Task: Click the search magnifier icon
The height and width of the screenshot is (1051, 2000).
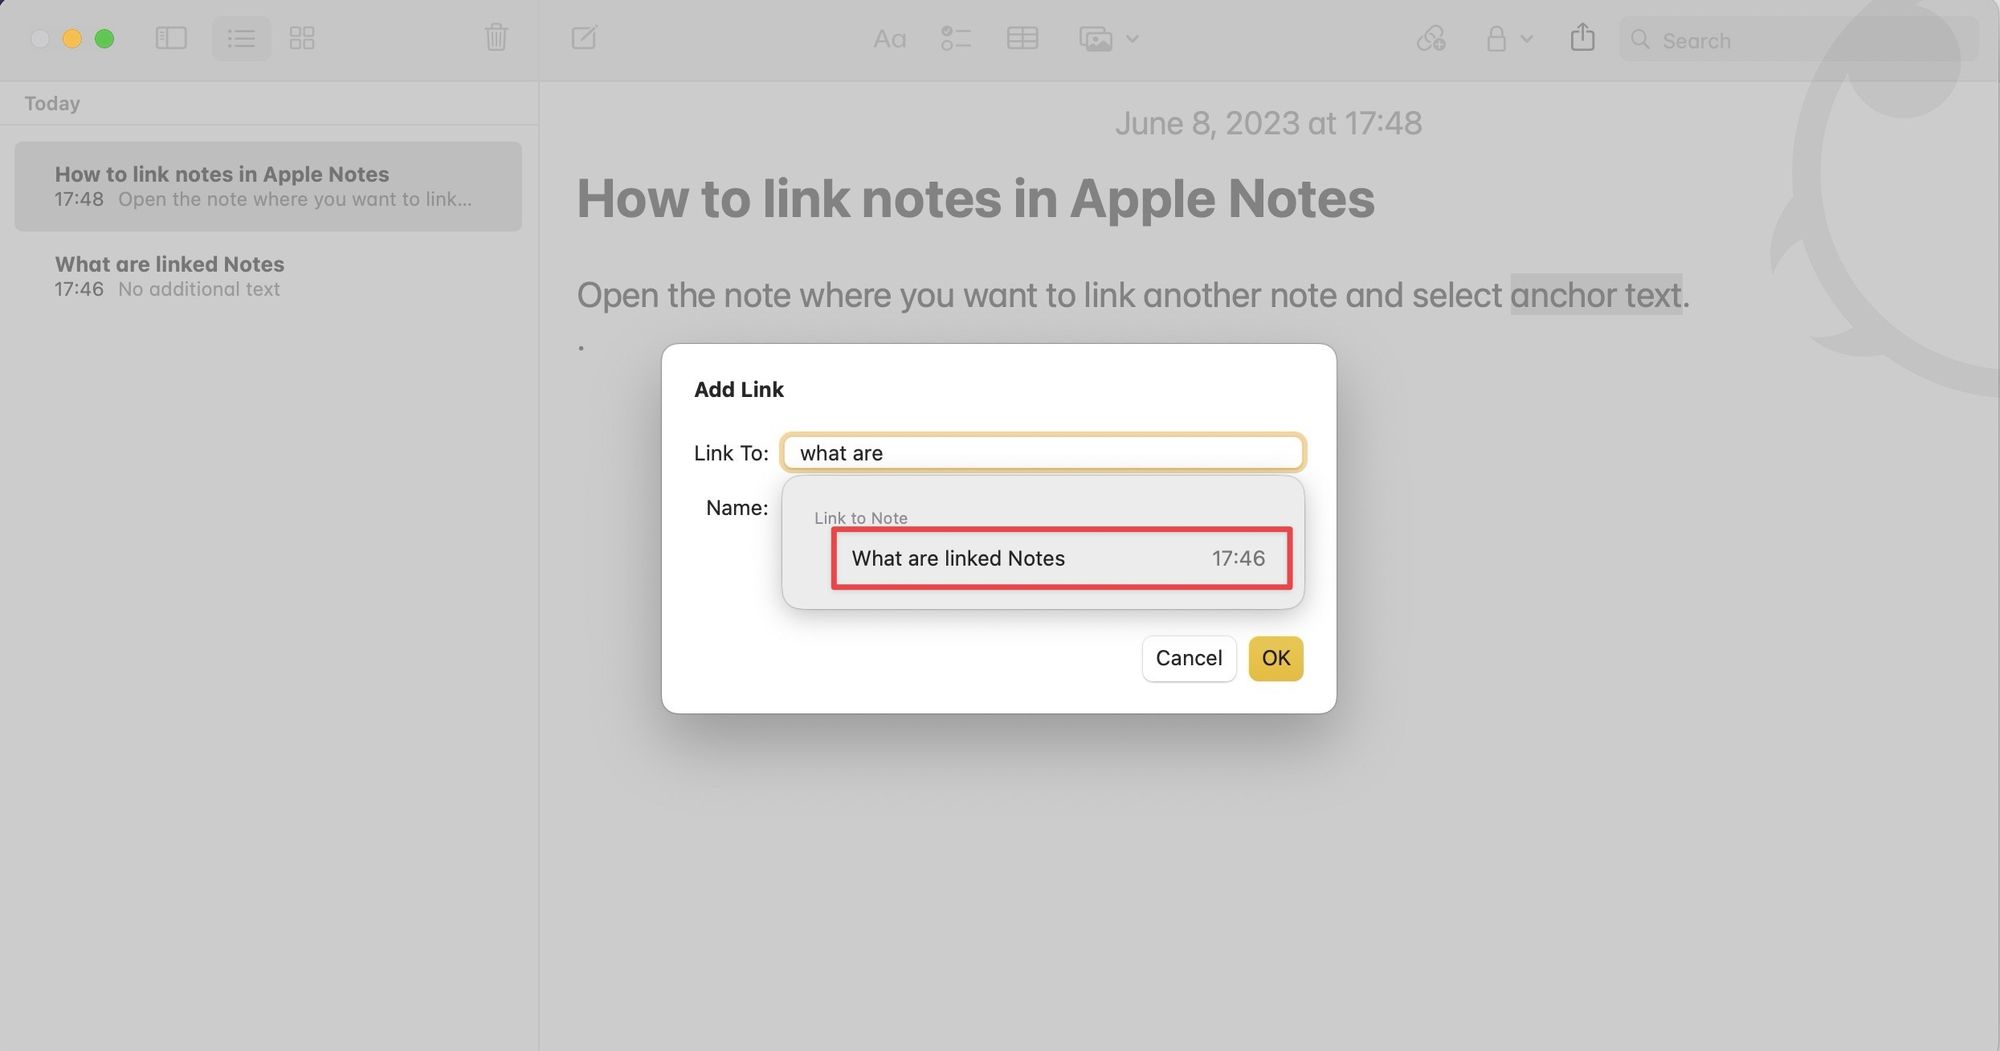Action: click(1640, 40)
